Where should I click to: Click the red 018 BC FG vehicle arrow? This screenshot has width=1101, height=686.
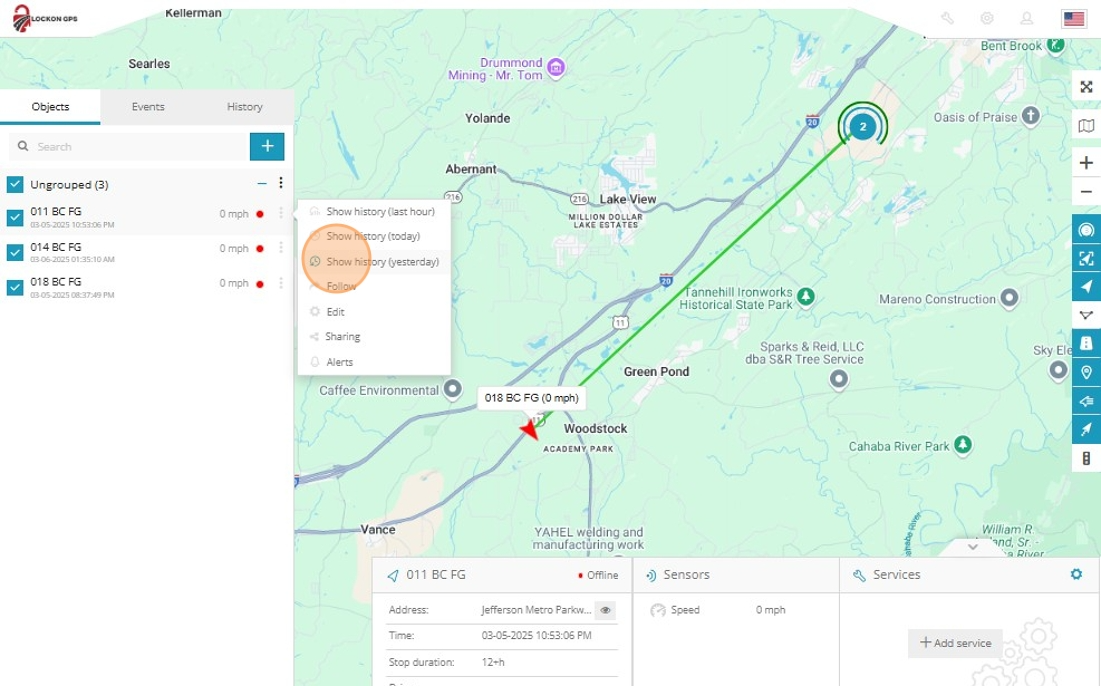coord(530,428)
